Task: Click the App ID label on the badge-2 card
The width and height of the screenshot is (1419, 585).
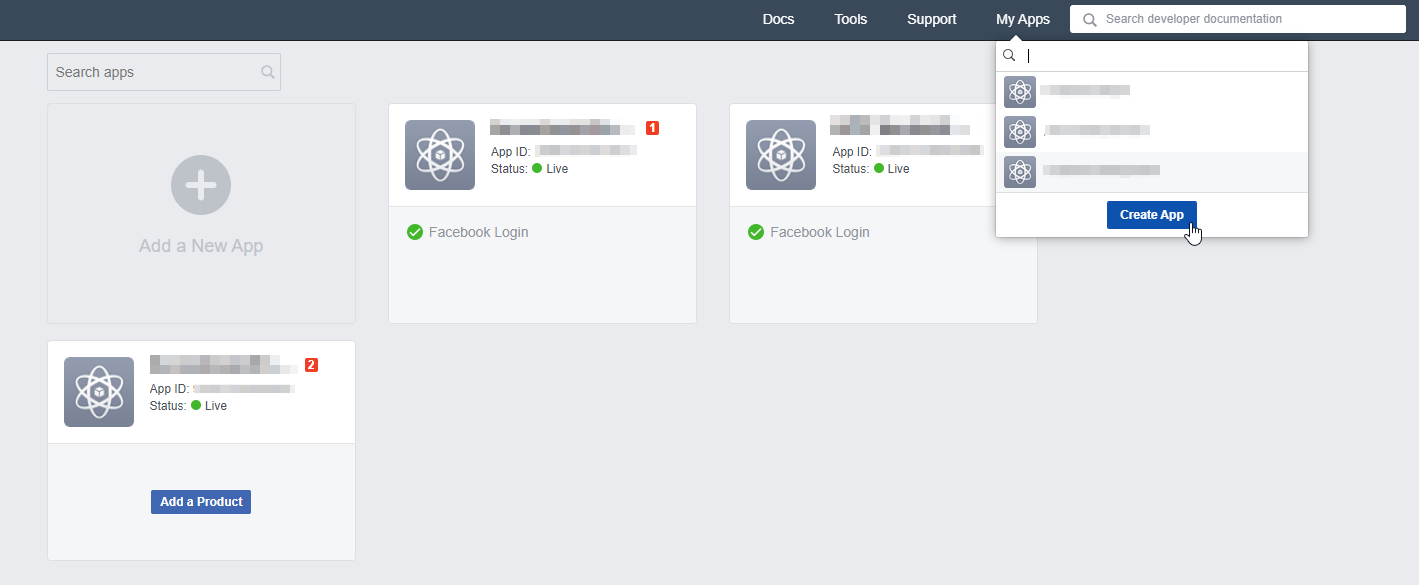Action: (170, 389)
